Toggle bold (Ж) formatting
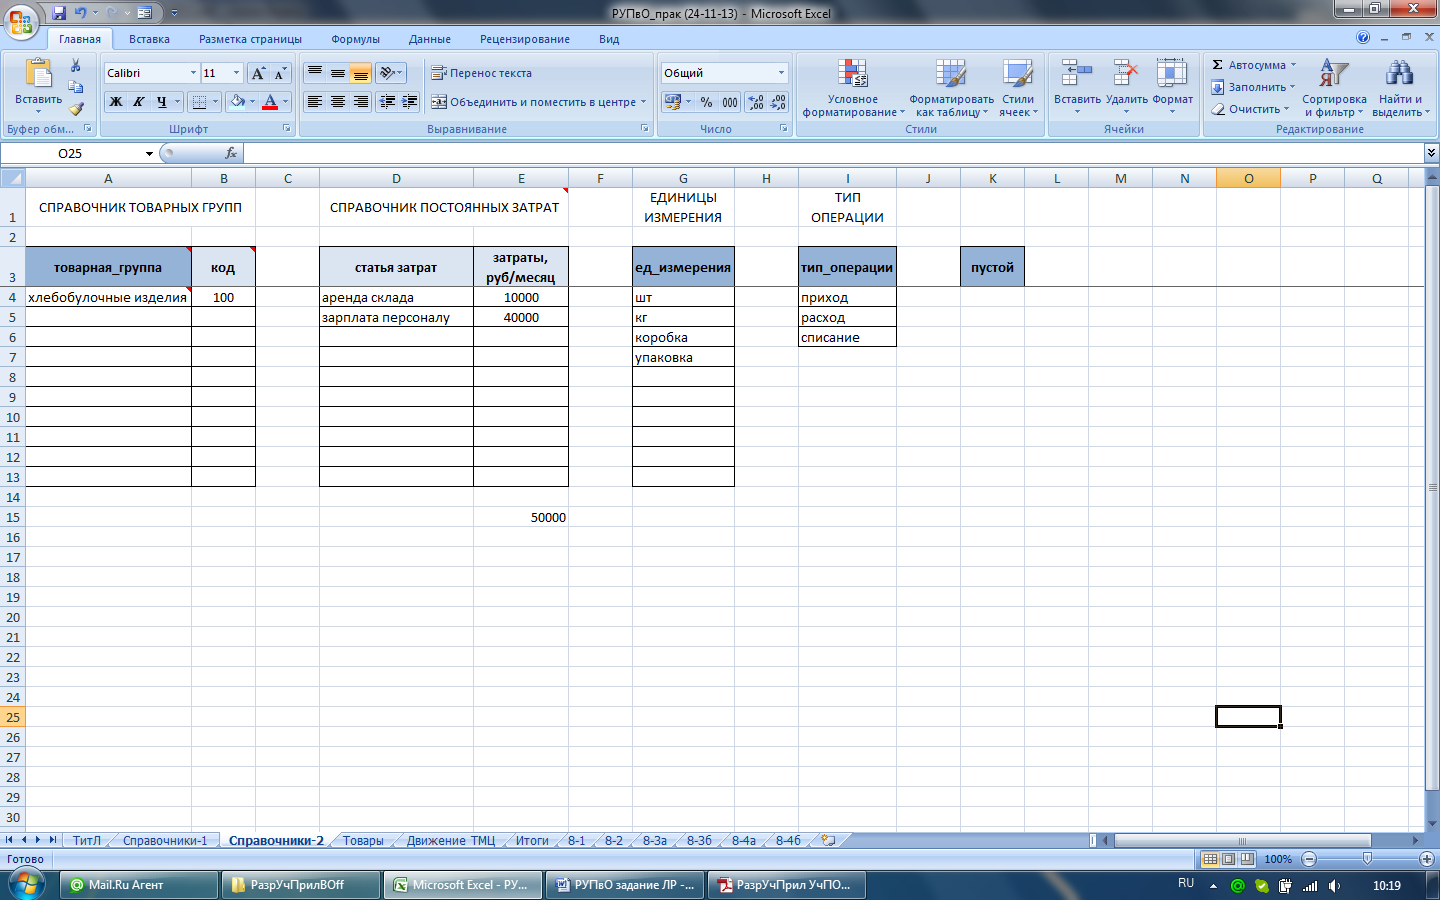The height and width of the screenshot is (900, 1440). 116,102
